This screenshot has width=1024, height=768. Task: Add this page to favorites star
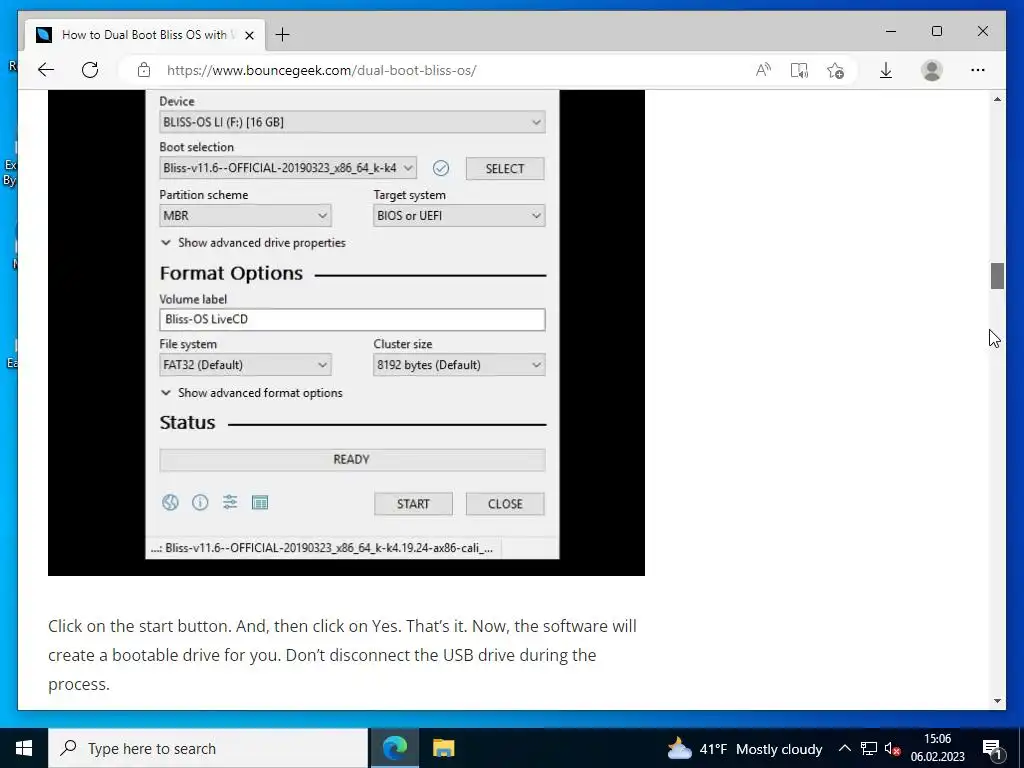click(835, 70)
